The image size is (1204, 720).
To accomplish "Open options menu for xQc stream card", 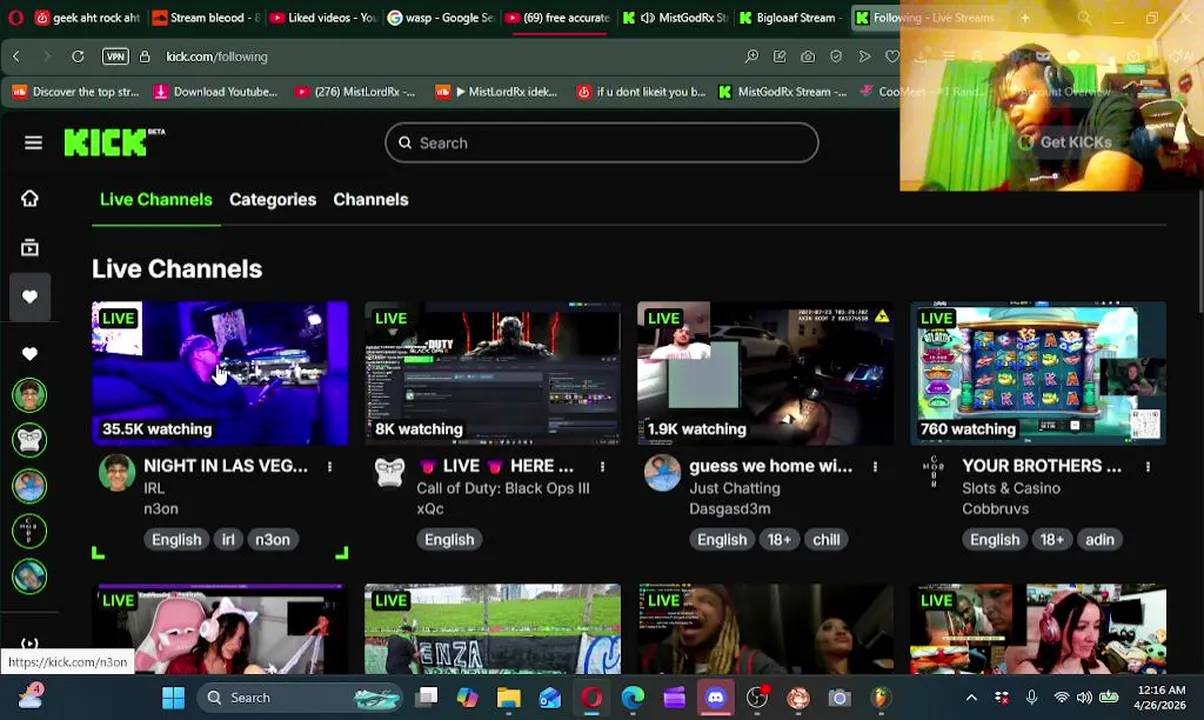I will tap(602, 466).
